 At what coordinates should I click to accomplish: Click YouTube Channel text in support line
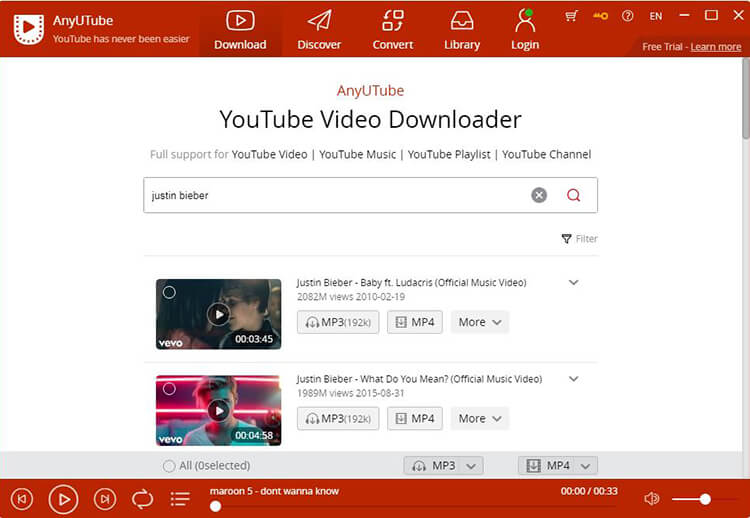pyautogui.click(x=546, y=154)
